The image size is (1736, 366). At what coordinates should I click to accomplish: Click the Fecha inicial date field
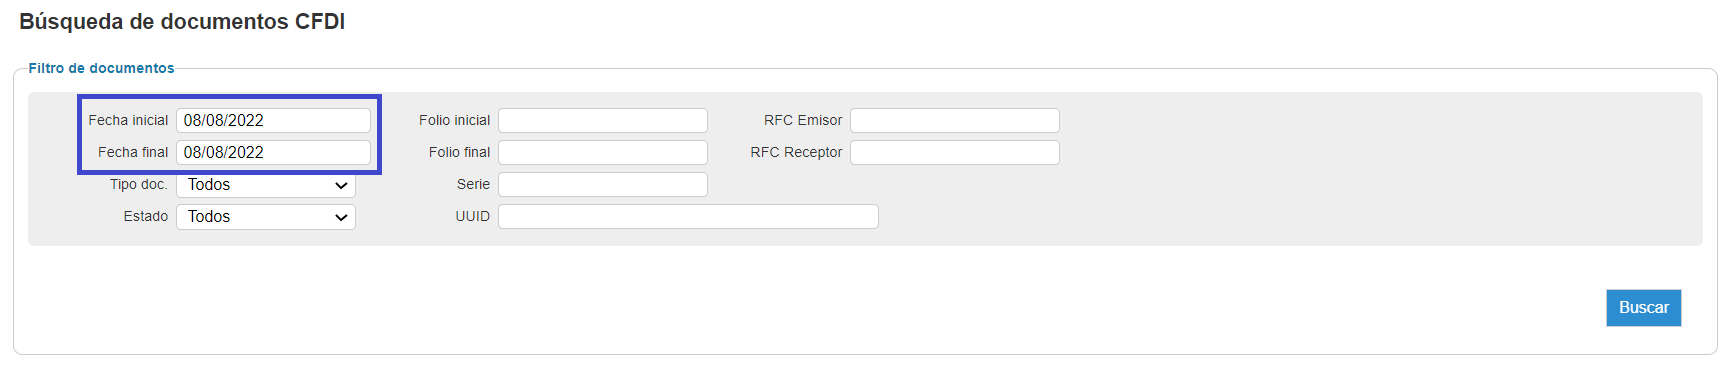273,120
